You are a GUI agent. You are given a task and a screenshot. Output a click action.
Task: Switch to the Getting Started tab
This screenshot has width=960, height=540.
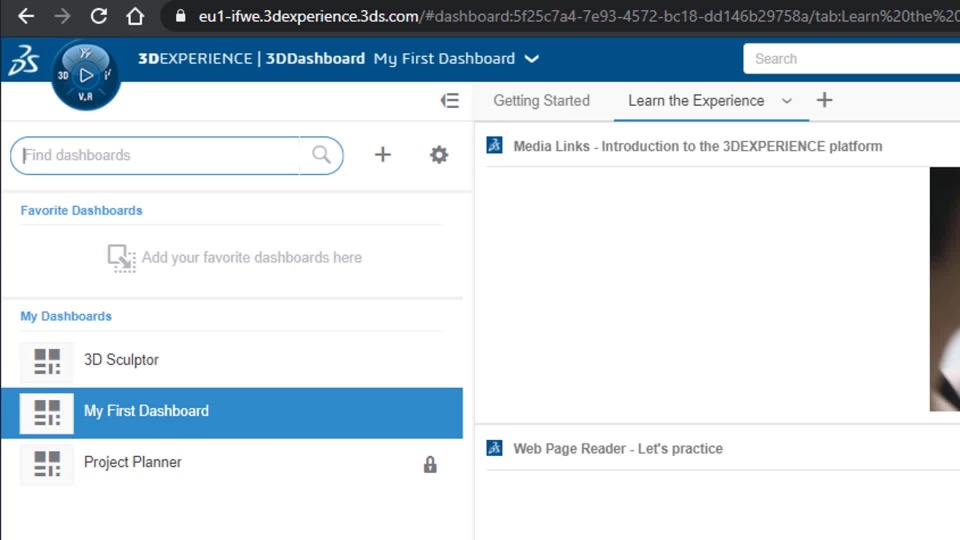(x=541, y=101)
